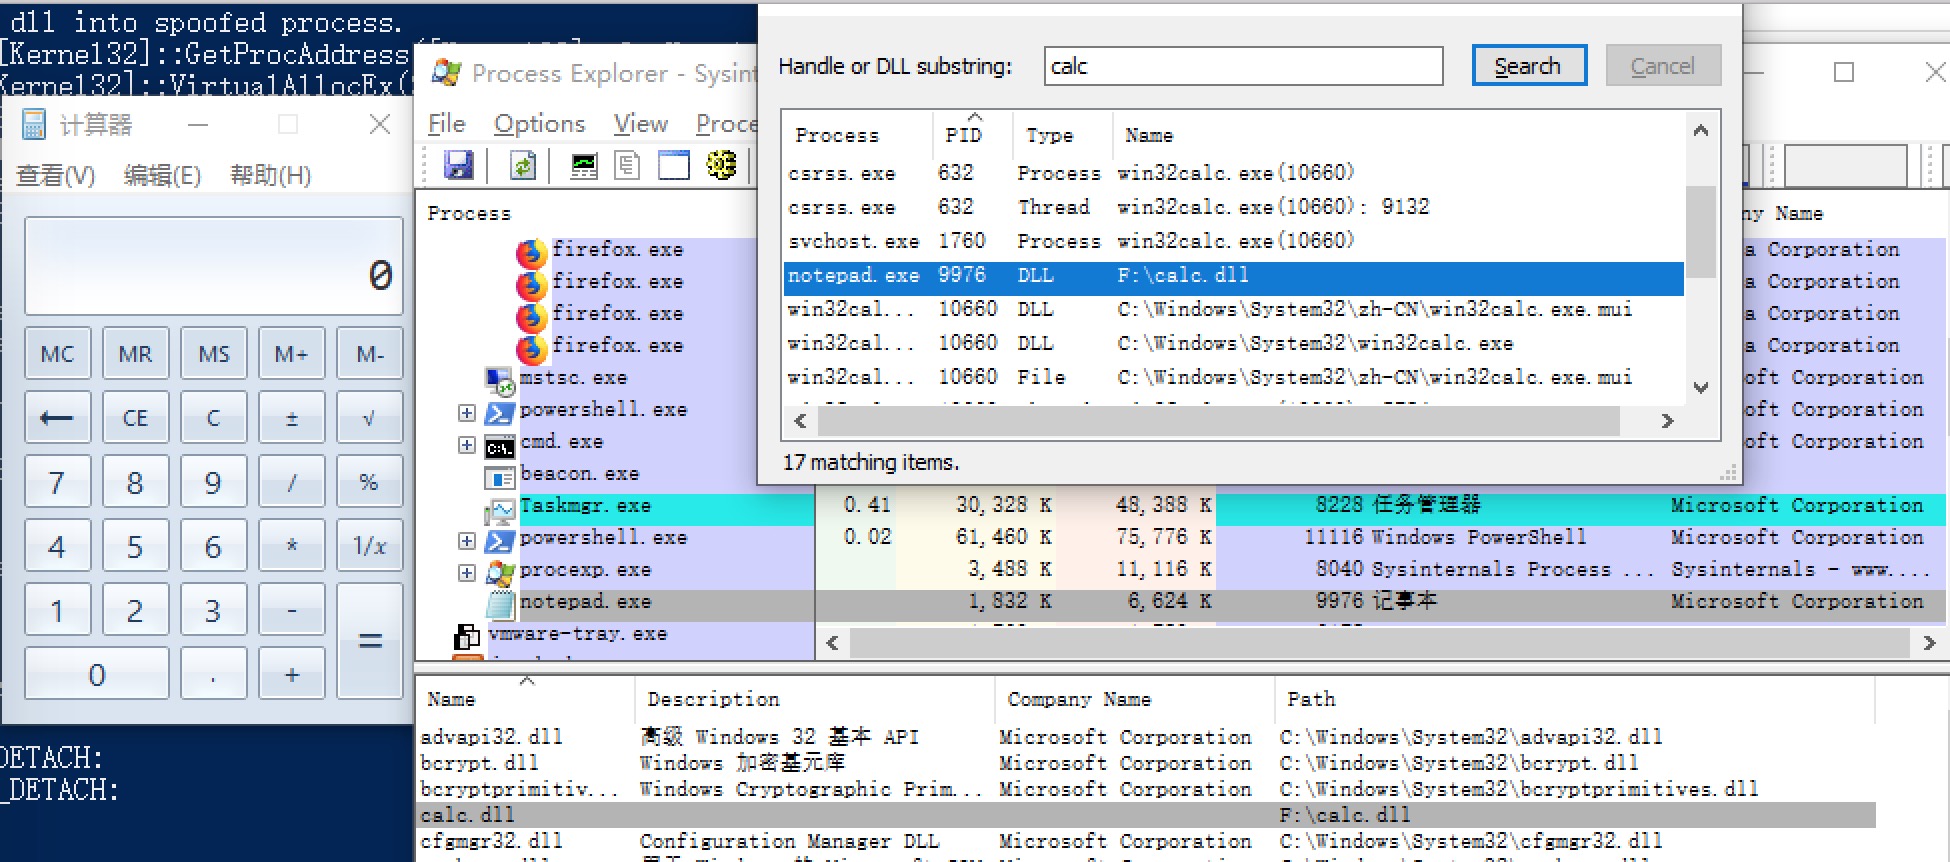Click process list horizontal scrollbar right arrow
Viewport: 1950px width, 862px height.
click(1929, 643)
